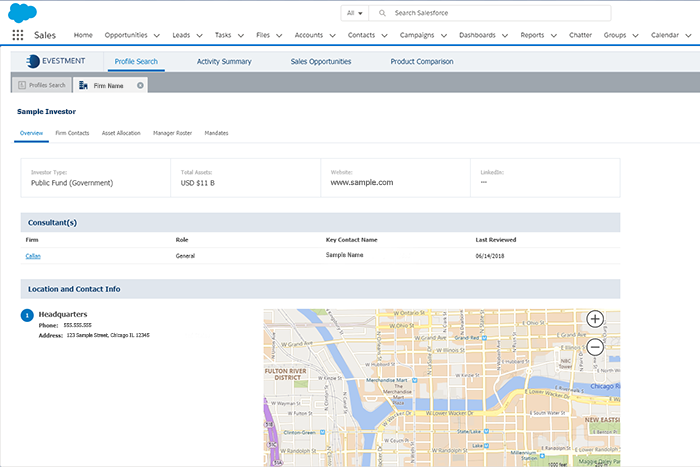This screenshot has height=467, width=700.
Task: Zoom out on the map
Action: click(x=594, y=347)
